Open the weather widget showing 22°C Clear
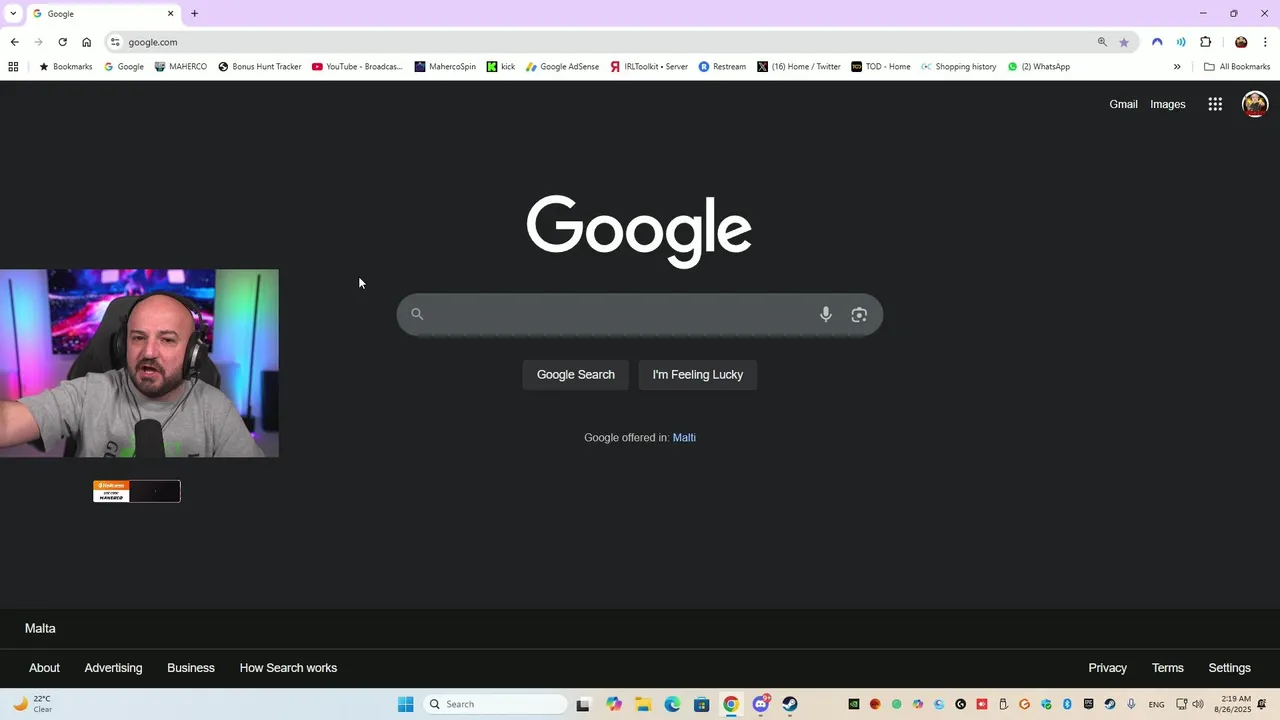The image size is (1280, 720). point(32,704)
